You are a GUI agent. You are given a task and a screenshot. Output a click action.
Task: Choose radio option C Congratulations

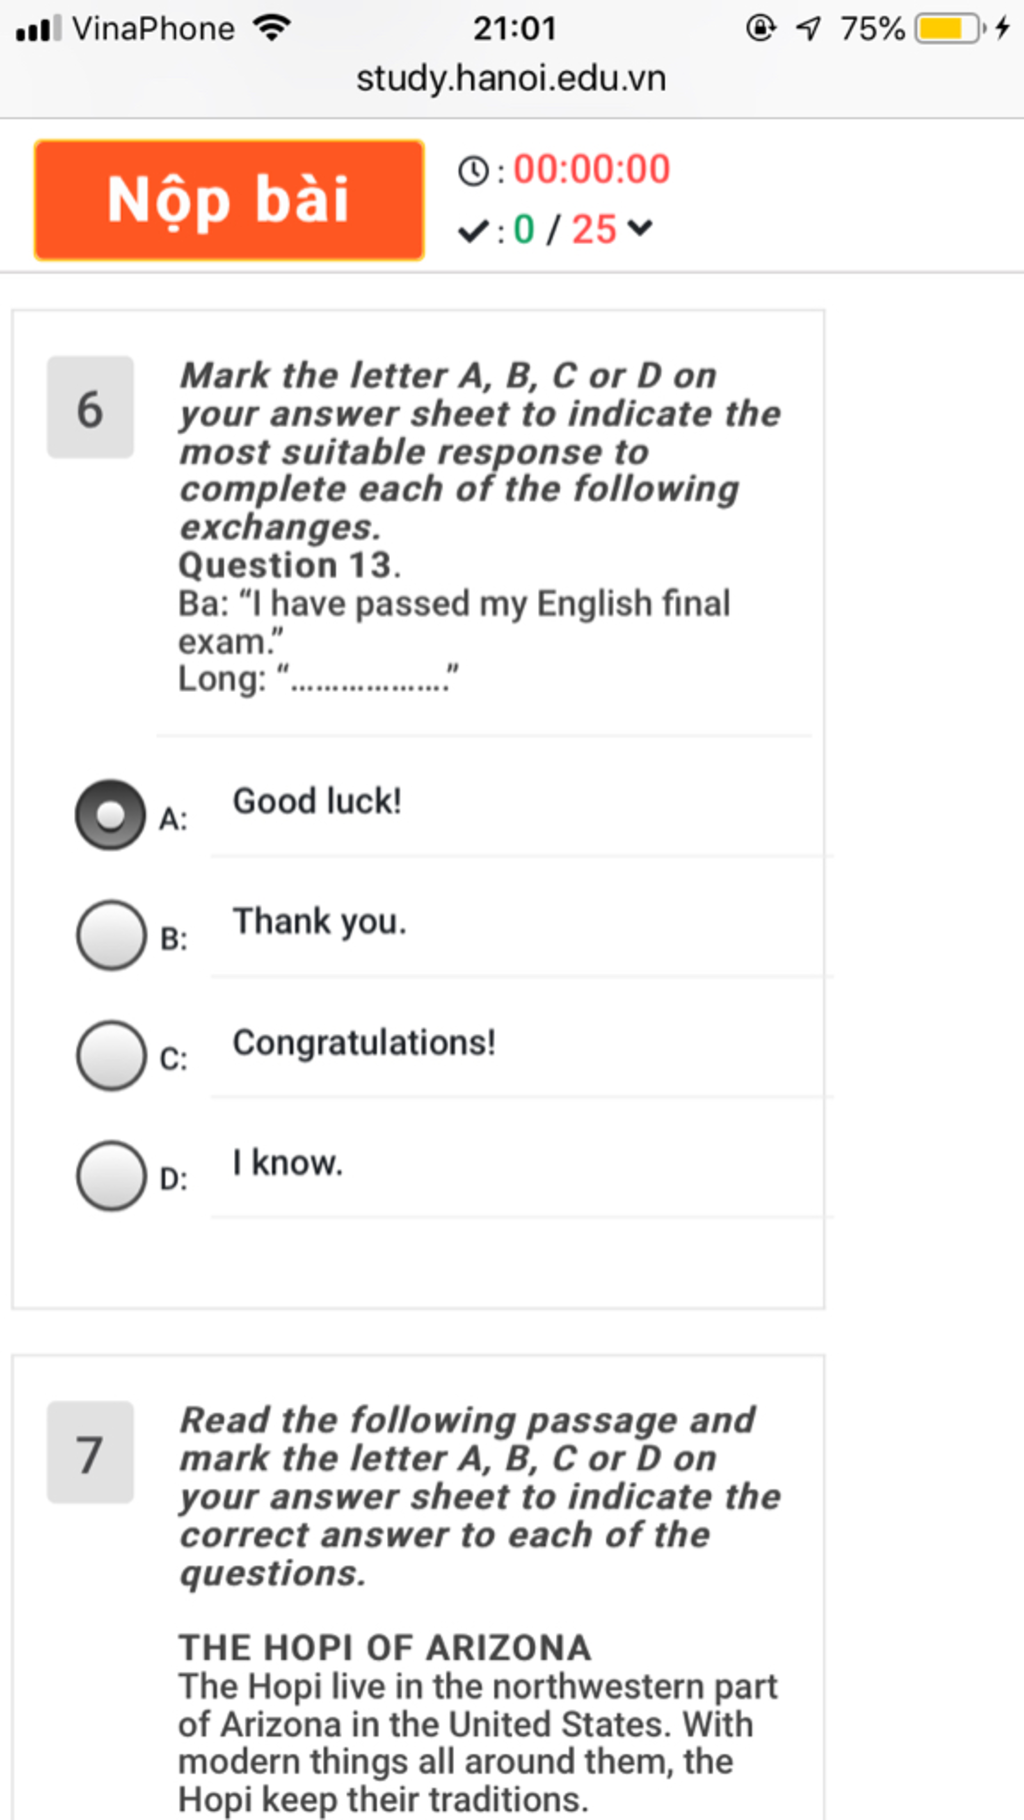tap(110, 1055)
